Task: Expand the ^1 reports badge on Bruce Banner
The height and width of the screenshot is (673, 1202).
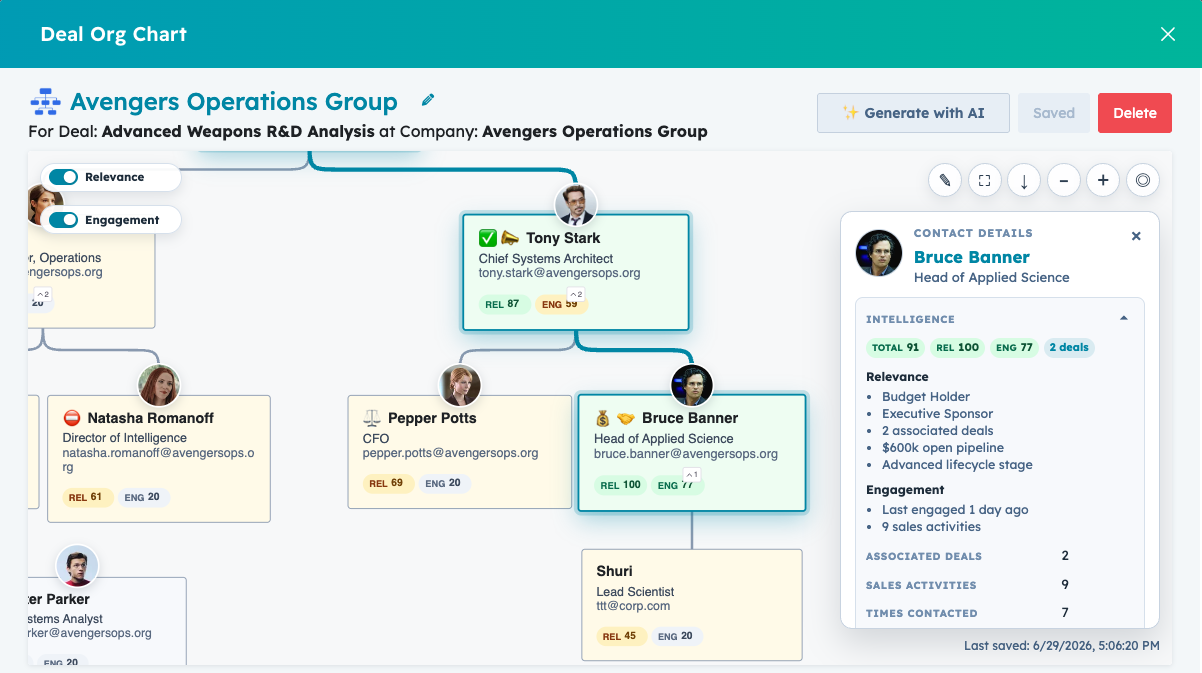Action: click(691, 475)
